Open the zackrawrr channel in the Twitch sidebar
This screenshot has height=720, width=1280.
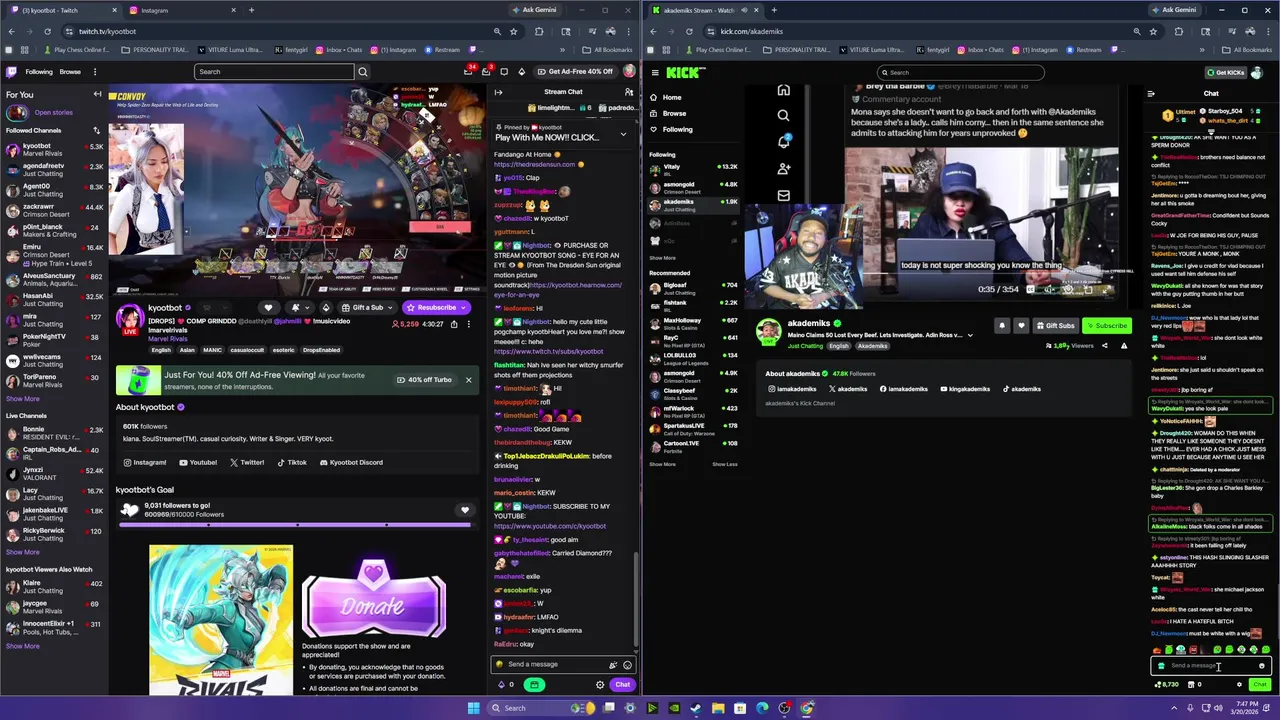click(54, 211)
